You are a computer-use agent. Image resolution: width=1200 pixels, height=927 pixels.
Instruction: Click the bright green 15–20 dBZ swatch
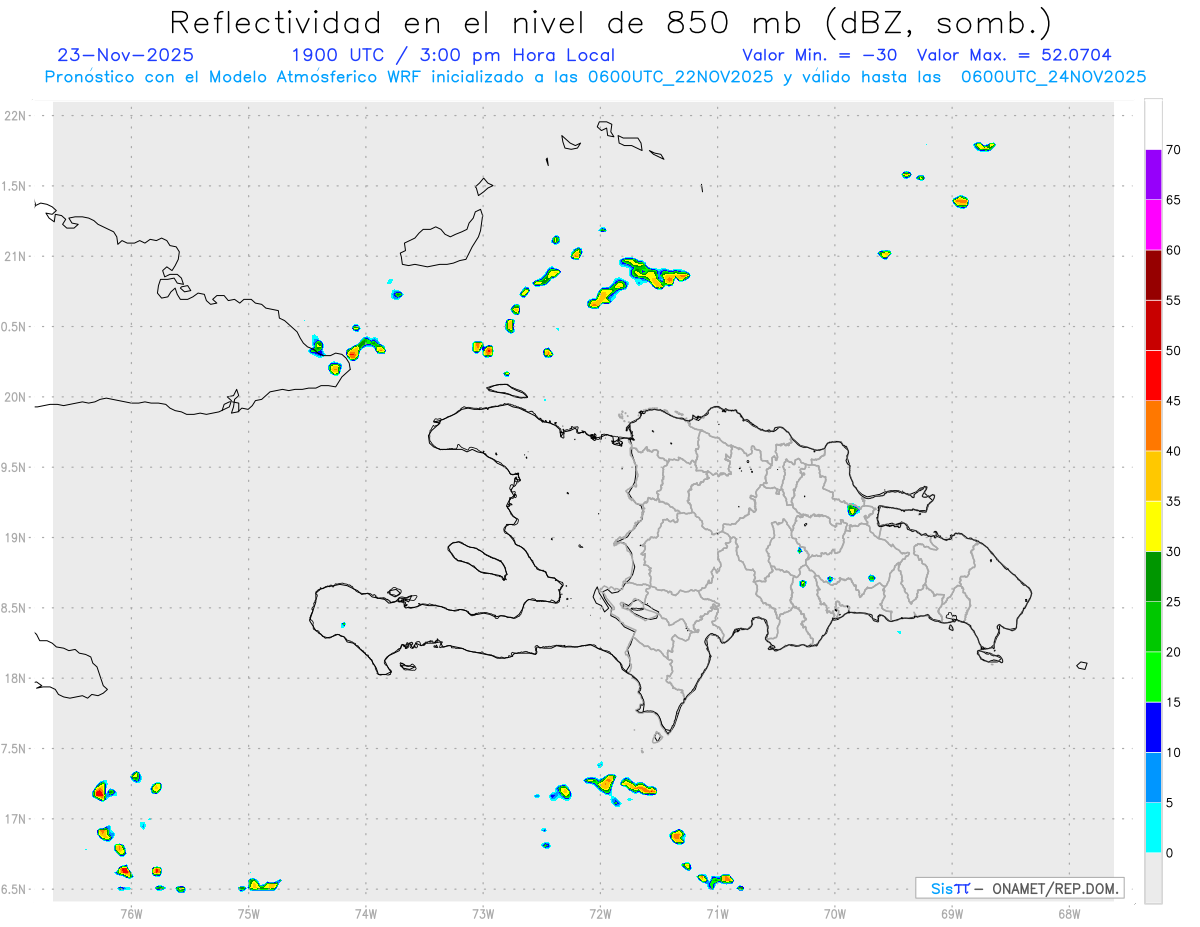[1153, 677]
